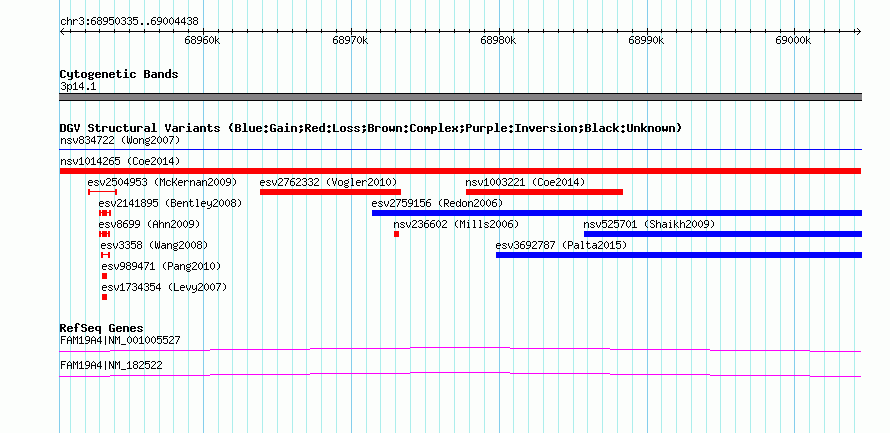Screen dimensions: 890x433
Task: Open nsv236602 (Mills2006) label
Action: (456, 224)
